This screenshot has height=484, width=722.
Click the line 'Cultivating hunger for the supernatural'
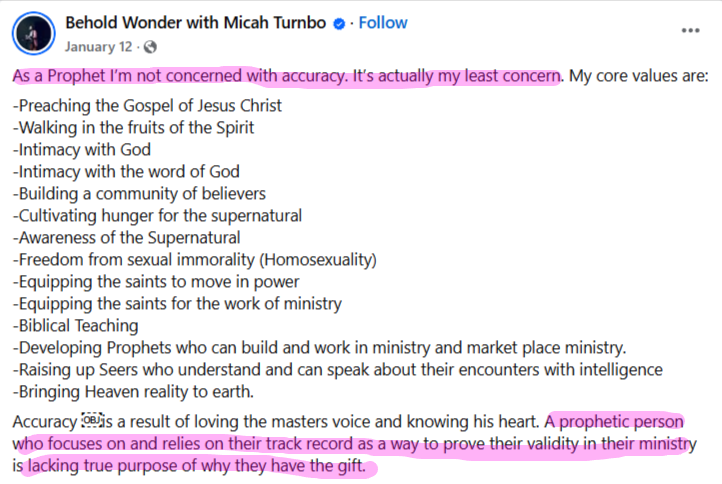(x=157, y=216)
